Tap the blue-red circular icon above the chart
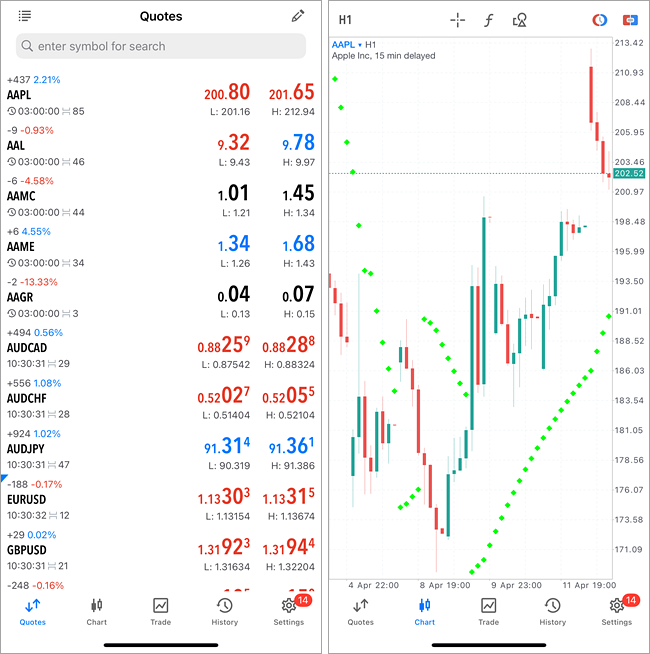Screen dimensions: 650x654 tap(599, 20)
